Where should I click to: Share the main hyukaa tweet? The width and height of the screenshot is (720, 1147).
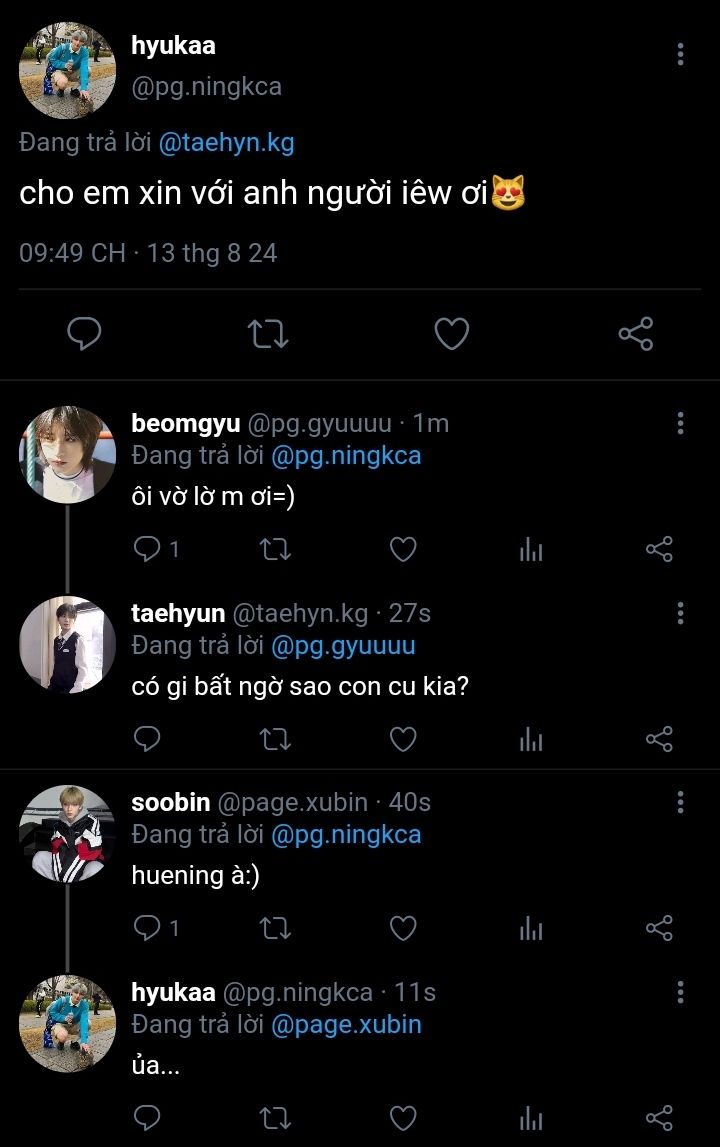(x=635, y=333)
